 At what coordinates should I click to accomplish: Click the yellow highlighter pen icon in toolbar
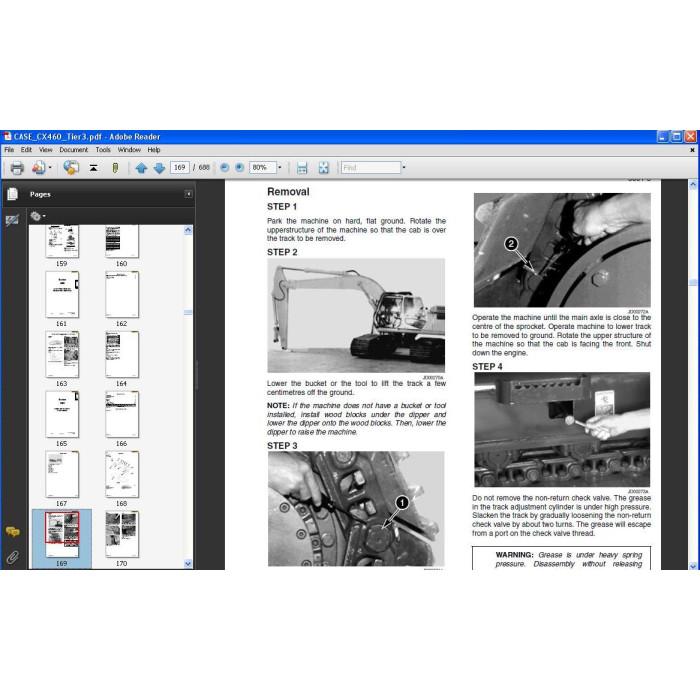[x=115, y=168]
